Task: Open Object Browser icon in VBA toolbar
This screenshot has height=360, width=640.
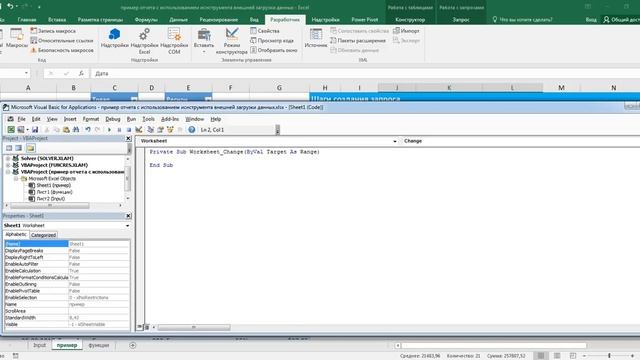Action: coord(170,130)
